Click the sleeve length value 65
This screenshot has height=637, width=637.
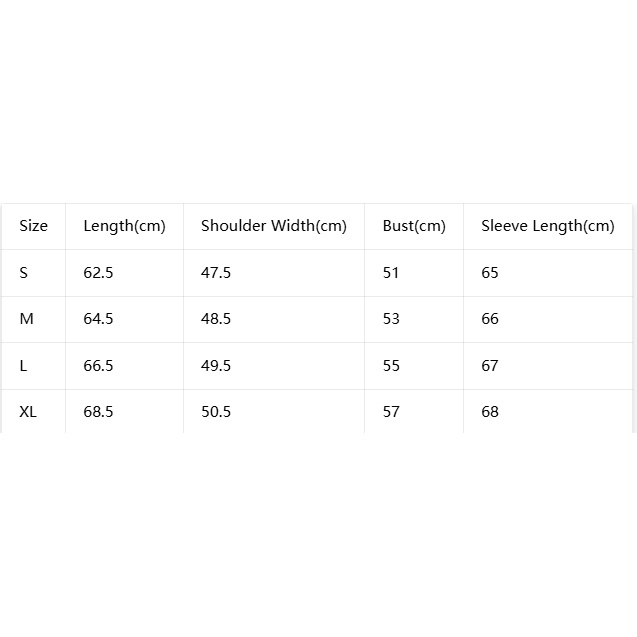click(x=490, y=273)
